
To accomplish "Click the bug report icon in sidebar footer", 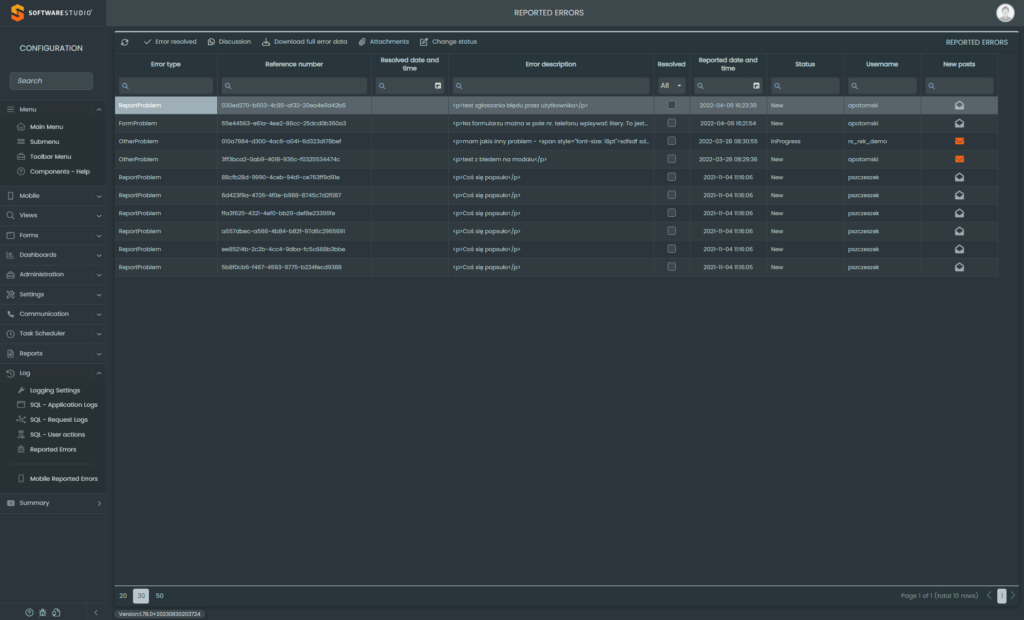I will [x=43, y=612].
